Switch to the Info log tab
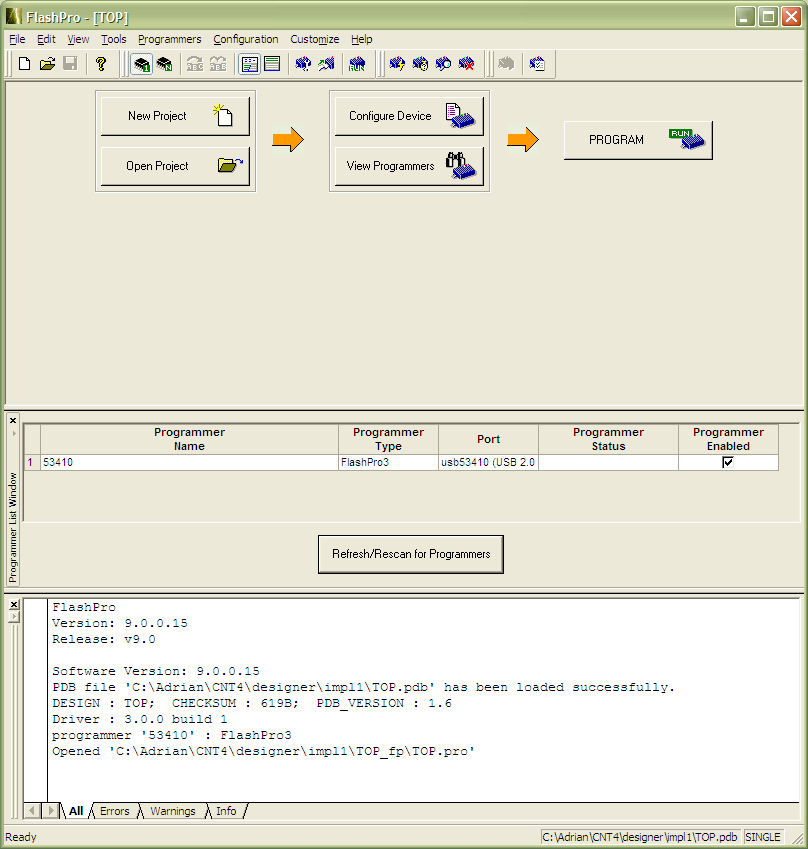Image resolution: width=808 pixels, height=849 pixels. (x=226, y=811)
